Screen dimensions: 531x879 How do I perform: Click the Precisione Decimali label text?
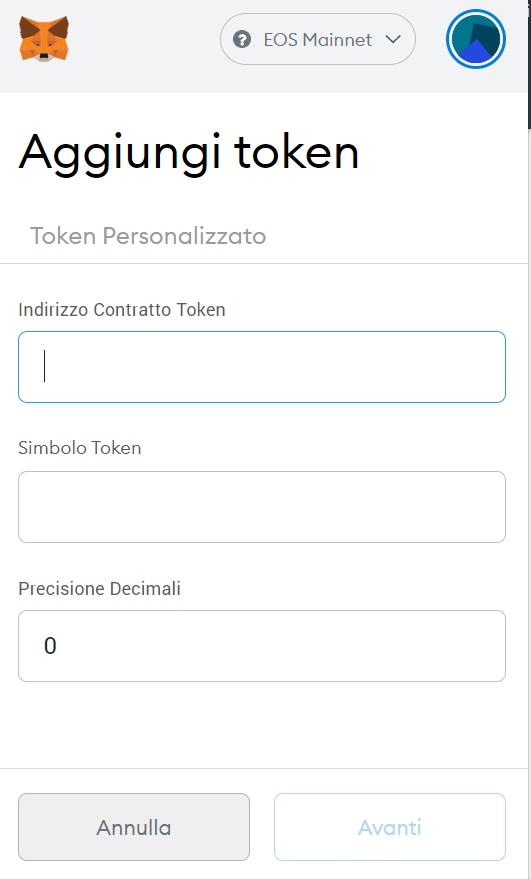[99, 589]
